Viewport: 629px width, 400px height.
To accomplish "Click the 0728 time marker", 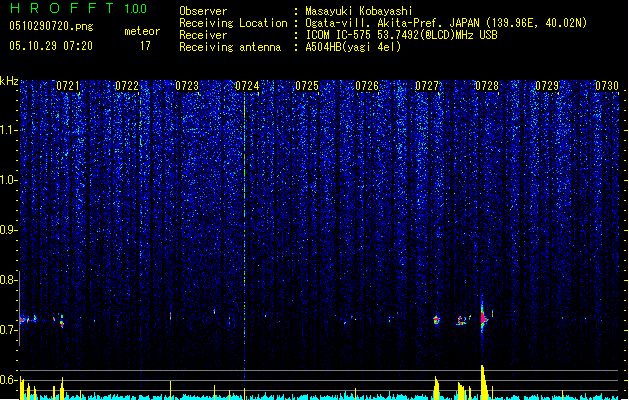I will click(487, 86).
